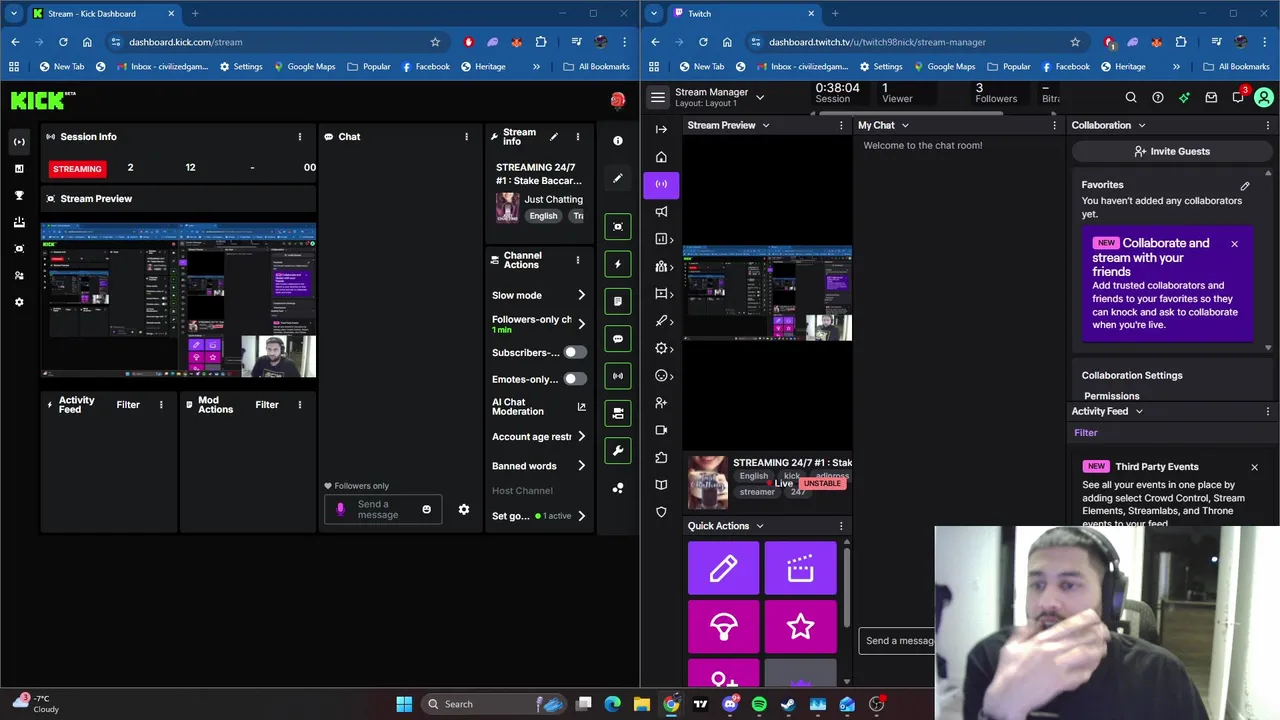Open Twitch Collaboration panel dropdown
Viewport: 1280px width, 720px height.
coord(1141,126)
